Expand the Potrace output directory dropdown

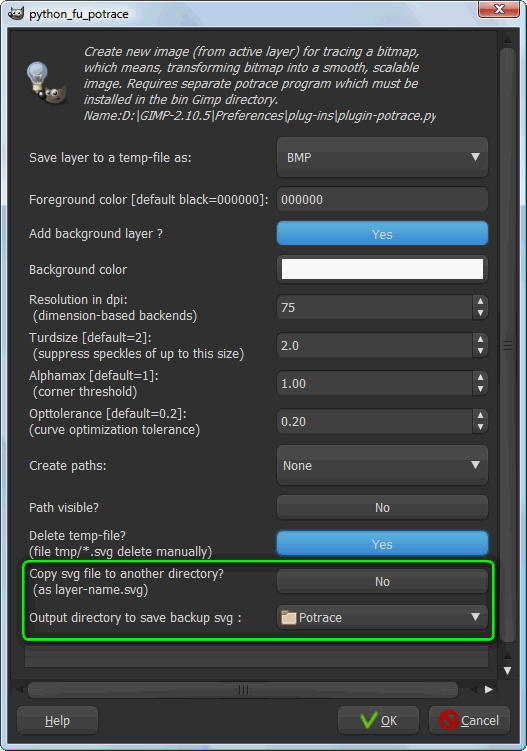coord(382,617)
